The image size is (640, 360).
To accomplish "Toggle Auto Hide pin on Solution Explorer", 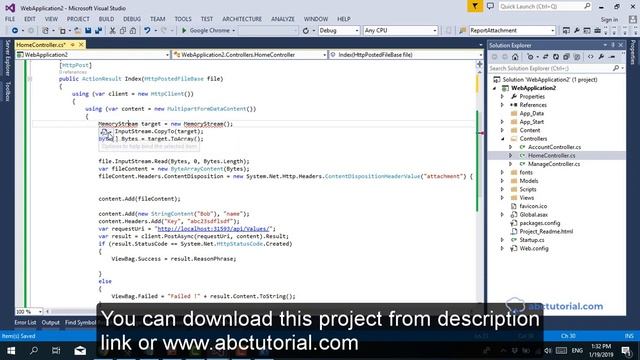I will click(x=613, y=45).
